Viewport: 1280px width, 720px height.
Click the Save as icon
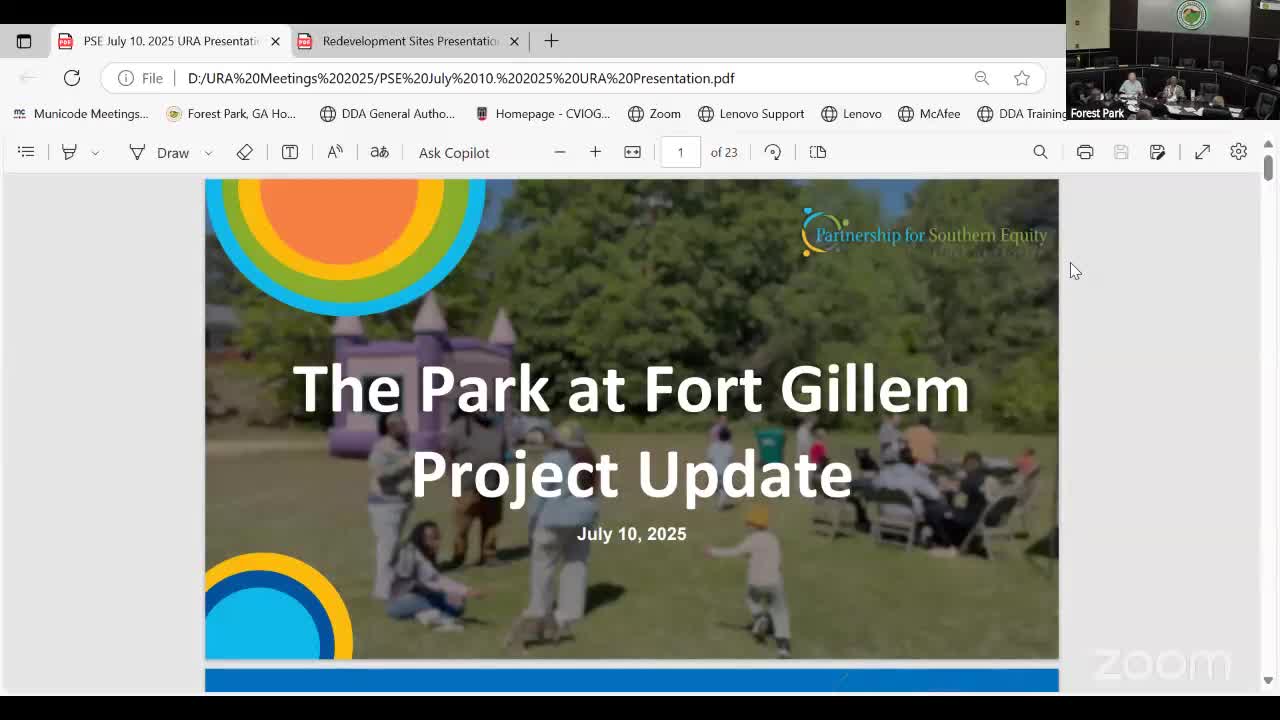1157,152
